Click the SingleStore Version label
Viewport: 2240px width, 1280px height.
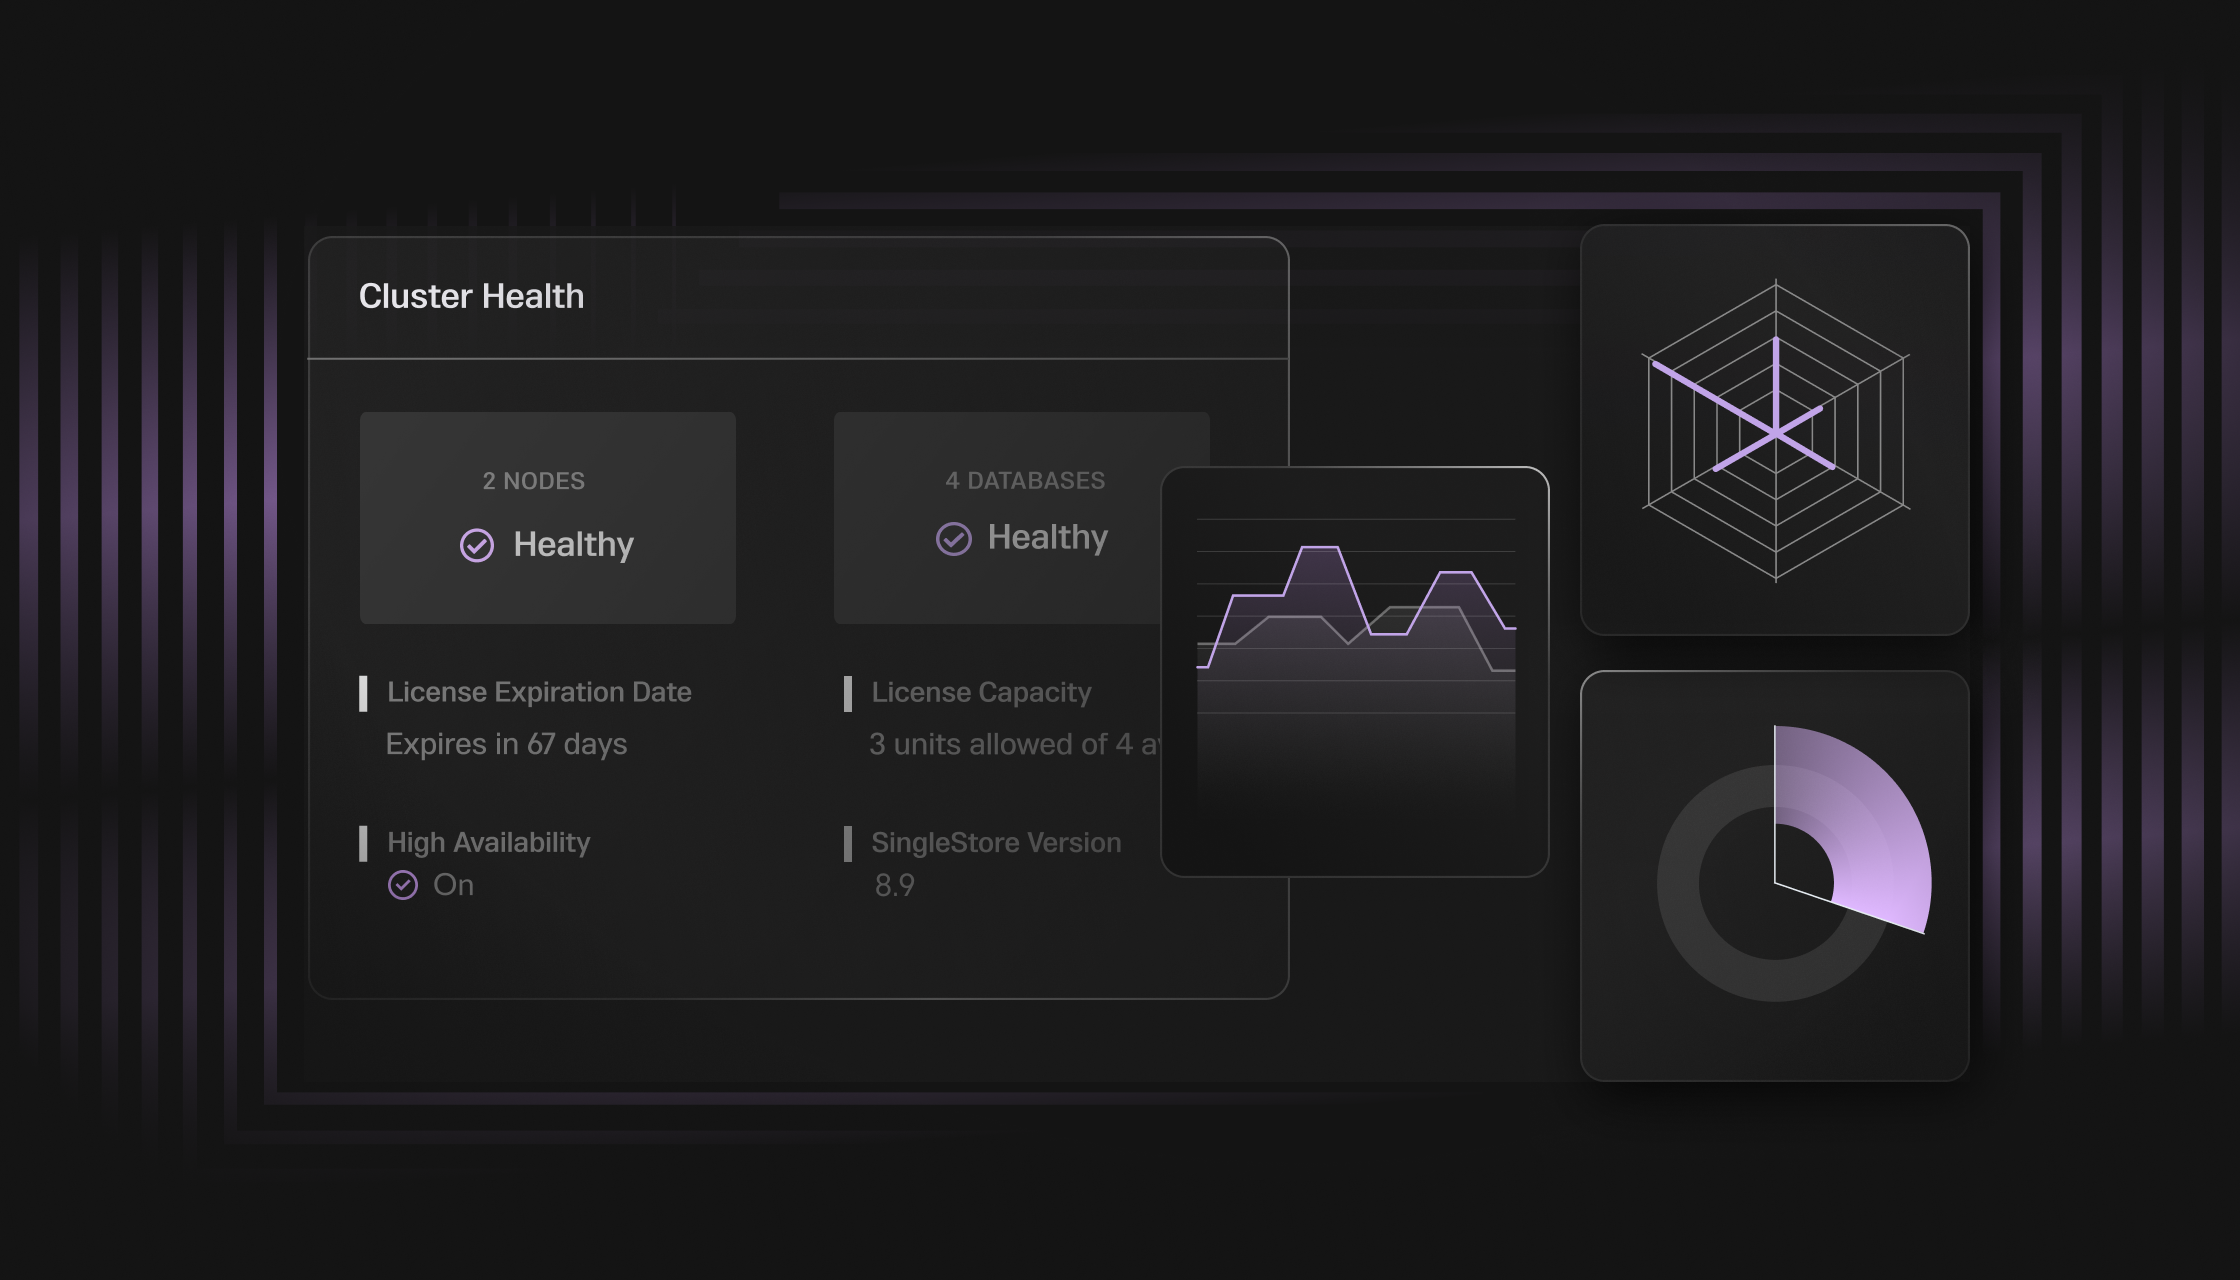996,842
